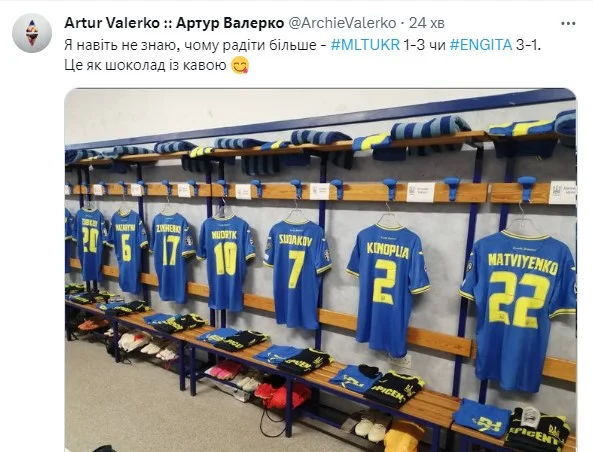Click the Sudakov 7 jersey in photo
This screenshot has width=593, height=452.
[x=297, y=272]
